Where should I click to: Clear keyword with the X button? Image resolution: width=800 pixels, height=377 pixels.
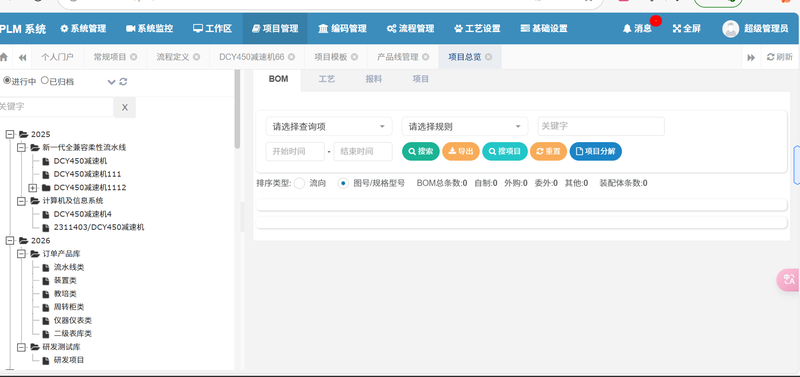[x=124, y=107]
